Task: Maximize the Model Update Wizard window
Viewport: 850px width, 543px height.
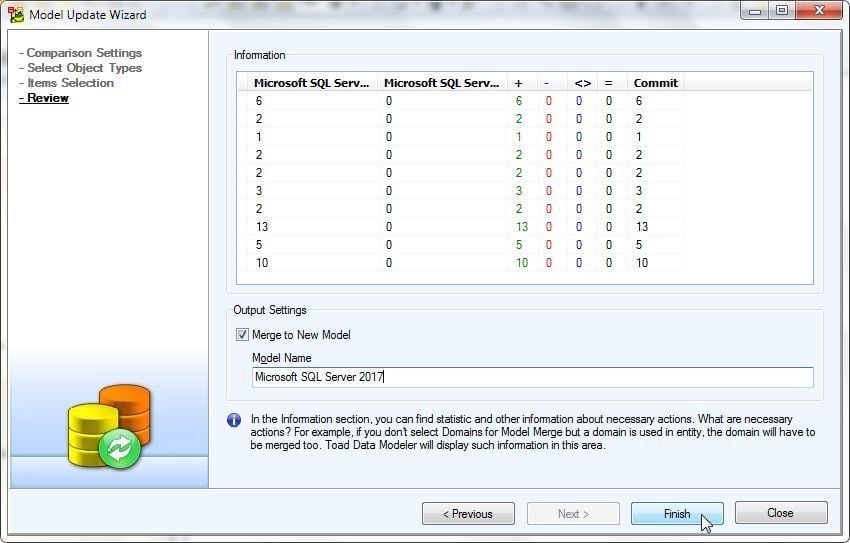Action: click(782, 10)
